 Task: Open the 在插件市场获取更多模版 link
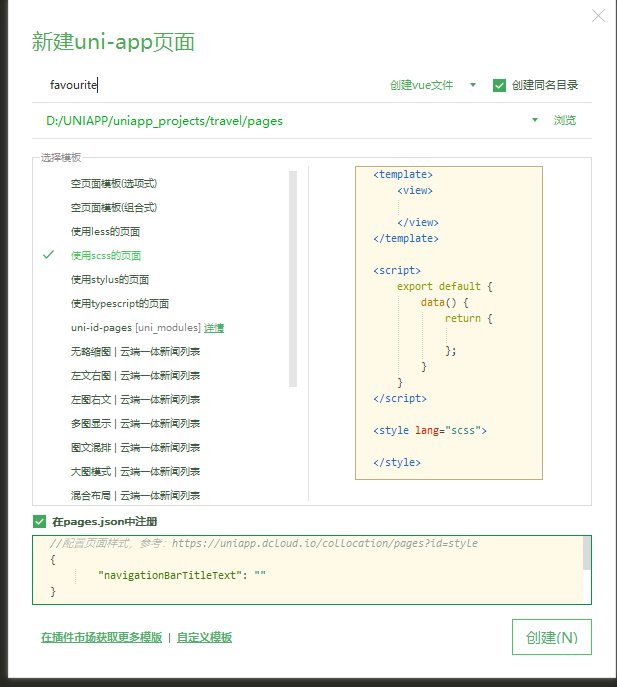[102, 637]
